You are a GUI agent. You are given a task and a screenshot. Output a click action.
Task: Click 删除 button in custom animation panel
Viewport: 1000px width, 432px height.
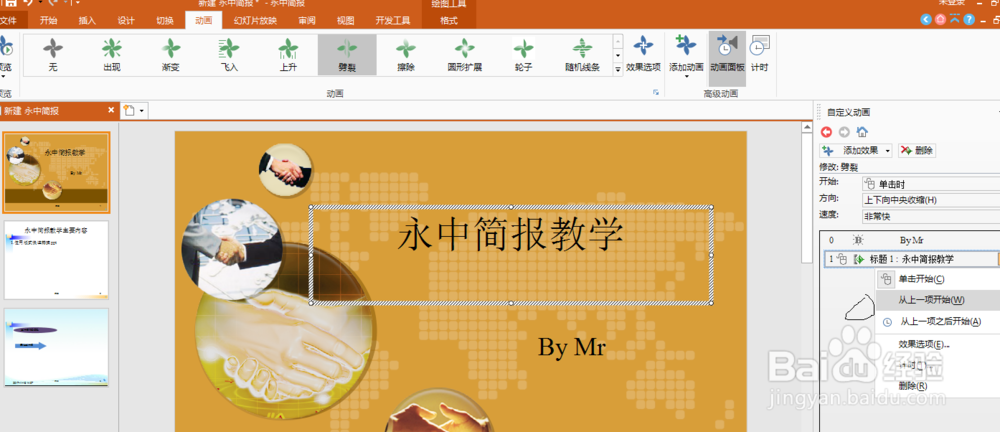917,151
